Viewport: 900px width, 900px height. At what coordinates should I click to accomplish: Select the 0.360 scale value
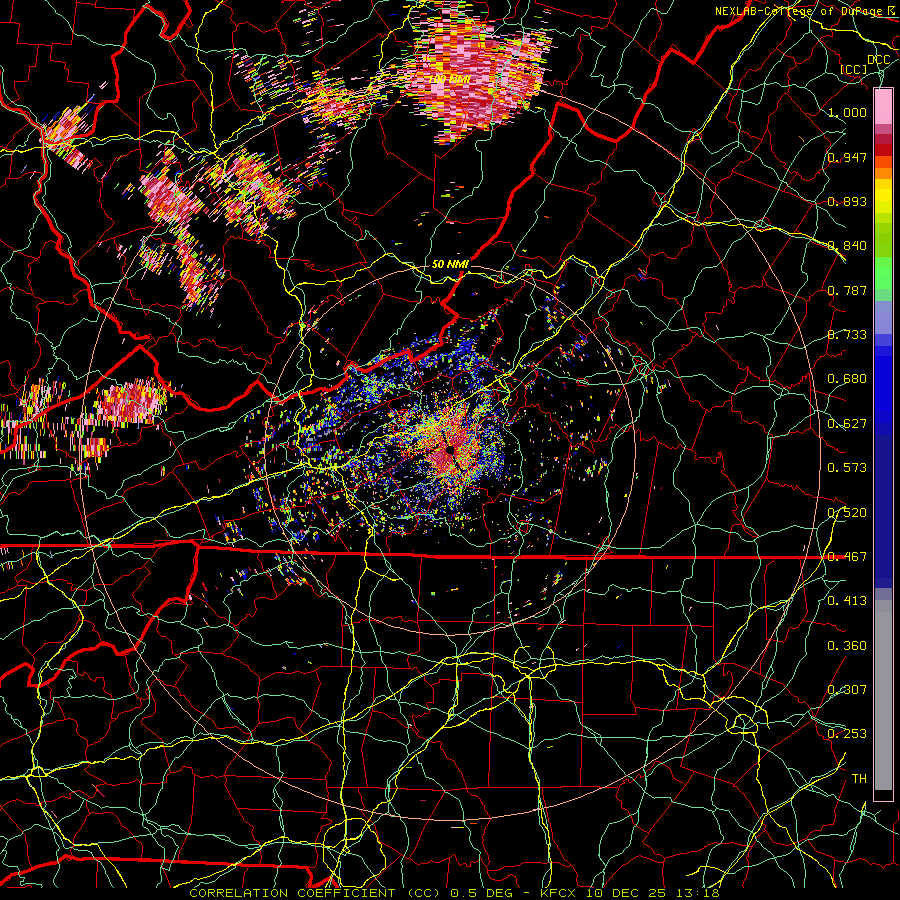pos(847,646)
